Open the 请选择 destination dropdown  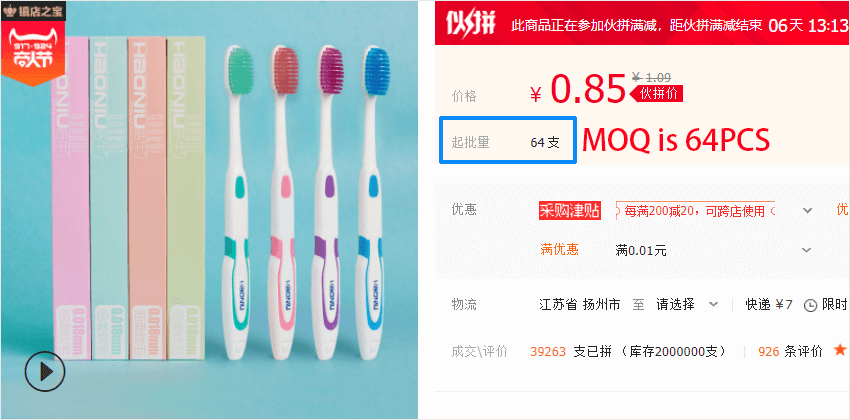coord(687,304)
